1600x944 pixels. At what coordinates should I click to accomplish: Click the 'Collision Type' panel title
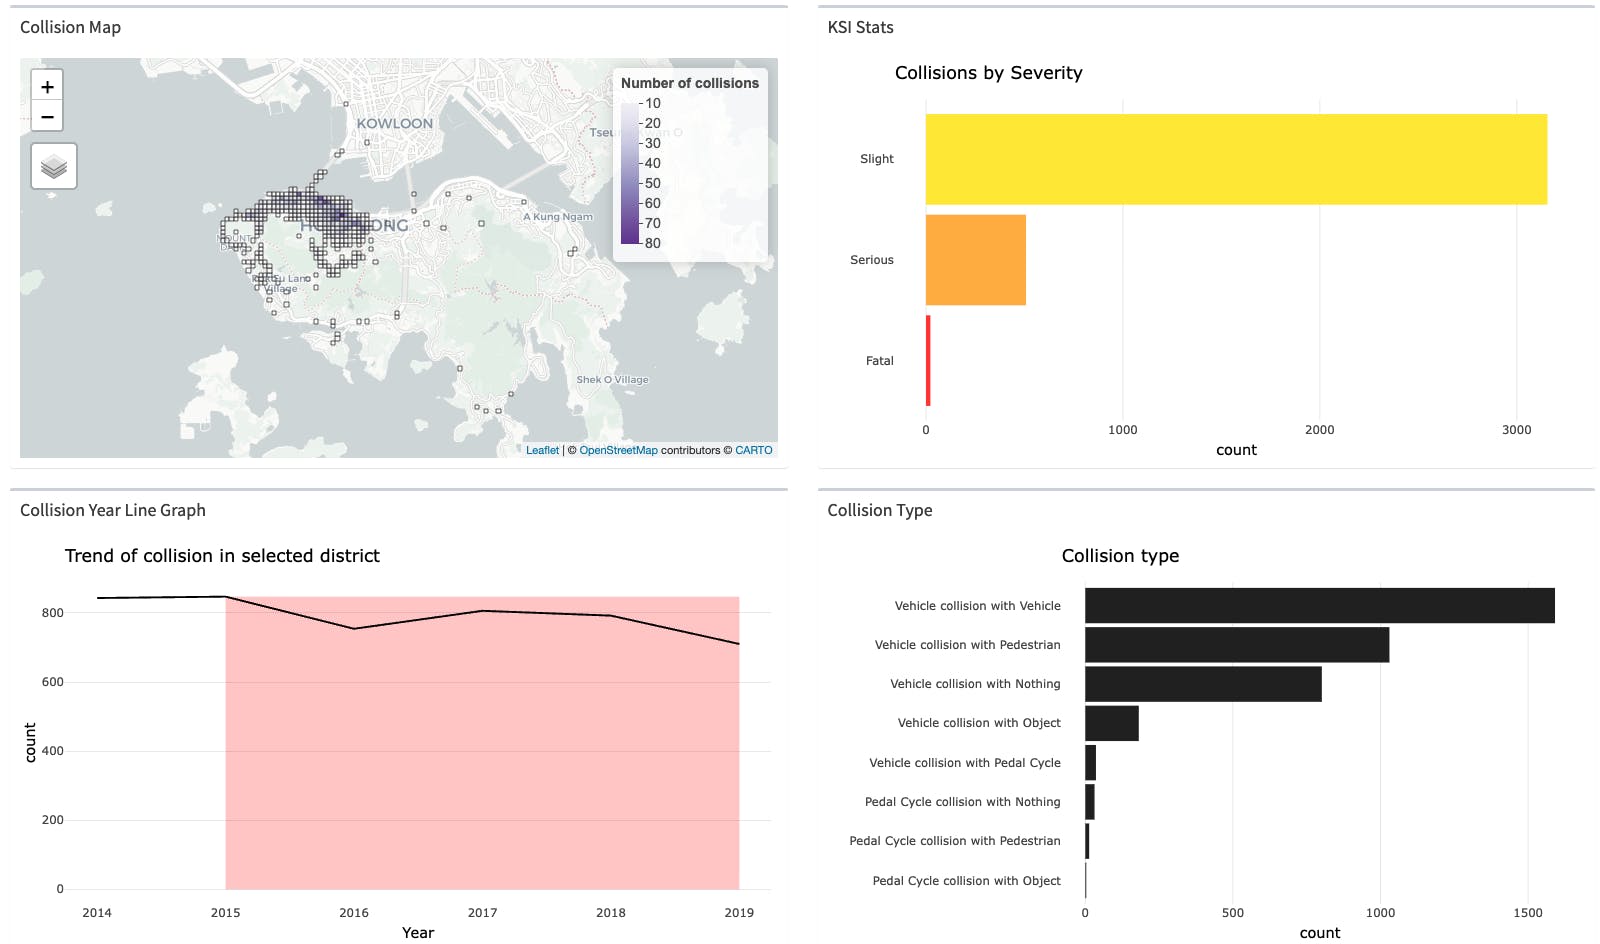coord(880,510)
